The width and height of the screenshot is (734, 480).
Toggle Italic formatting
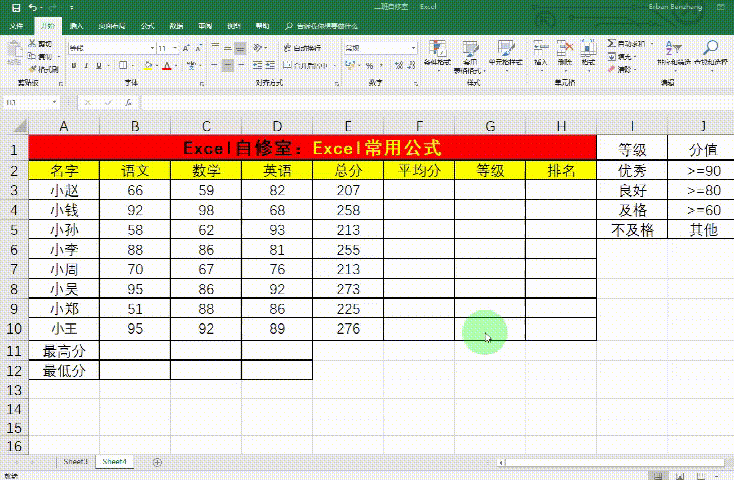(x=86, y=66)
